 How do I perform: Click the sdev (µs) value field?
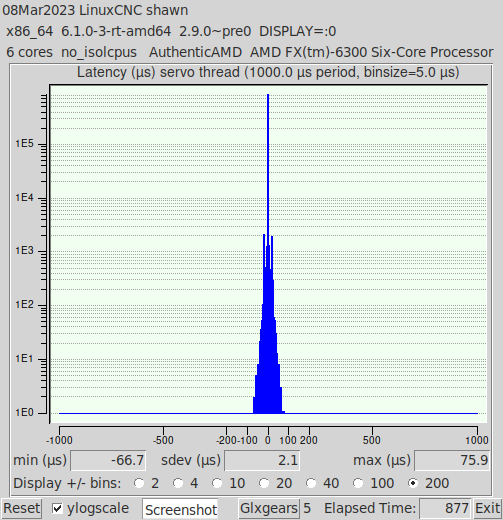tap(262, 460)
